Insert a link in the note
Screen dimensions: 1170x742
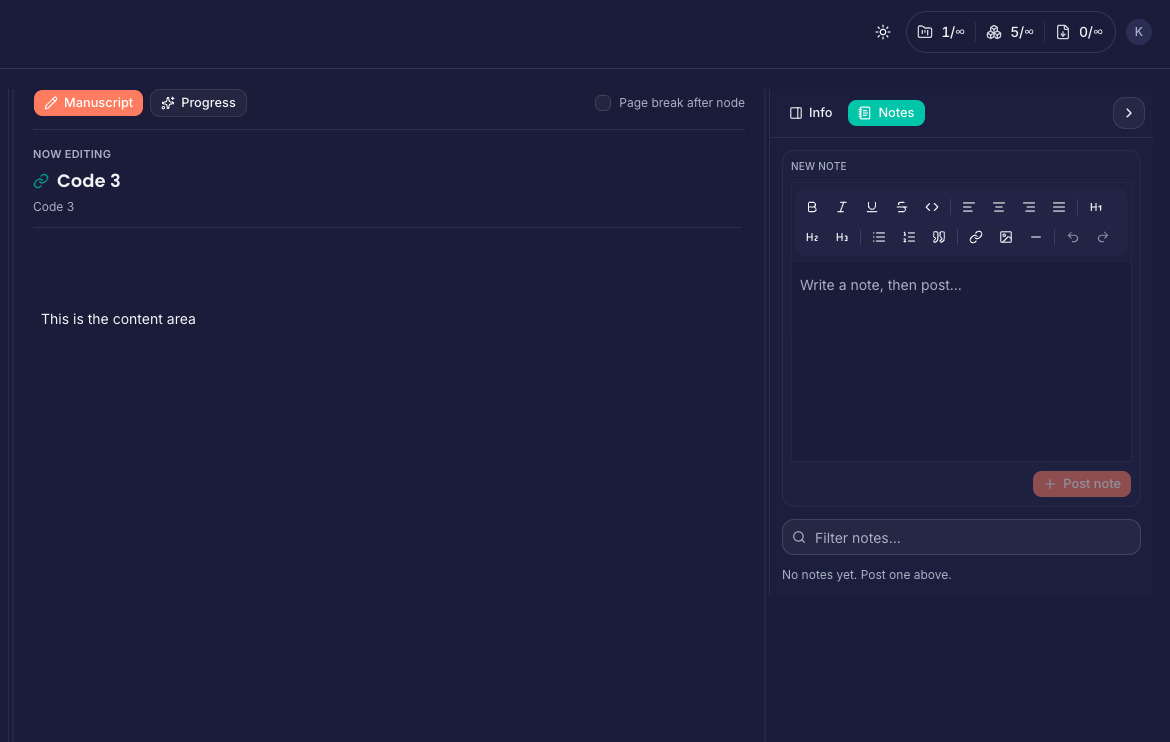click(x=976, y=237)
